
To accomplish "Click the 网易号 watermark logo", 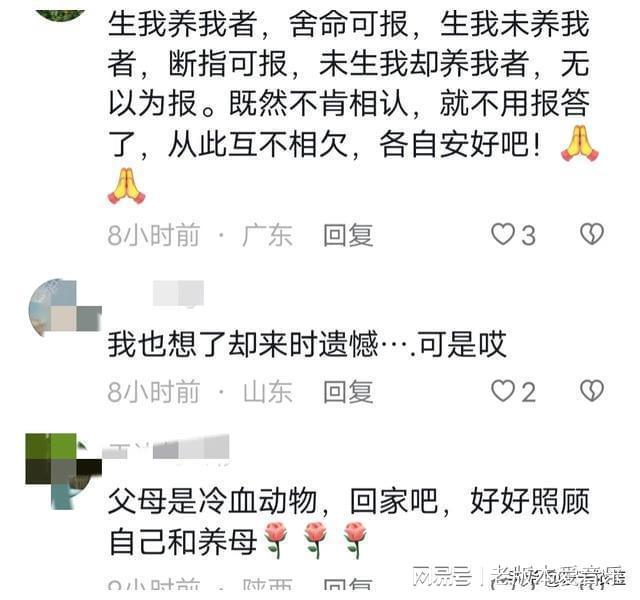I will (442, 577).
